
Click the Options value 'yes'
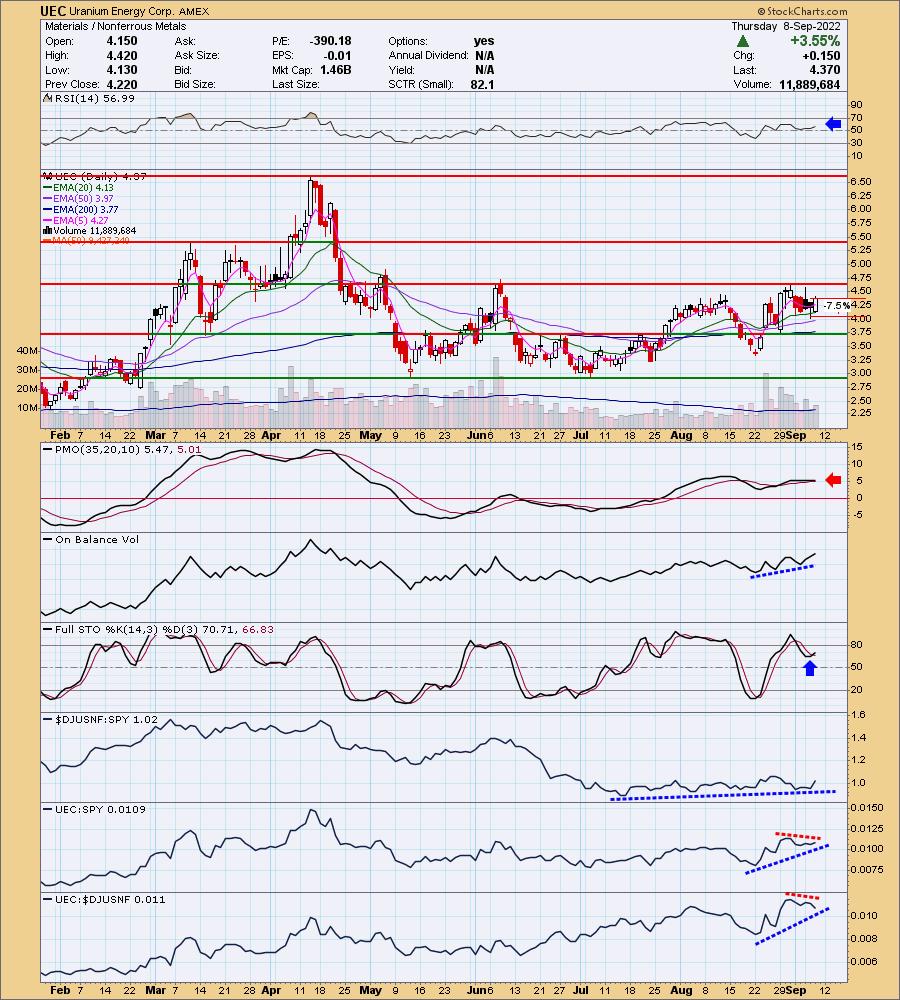coord(484,41)
